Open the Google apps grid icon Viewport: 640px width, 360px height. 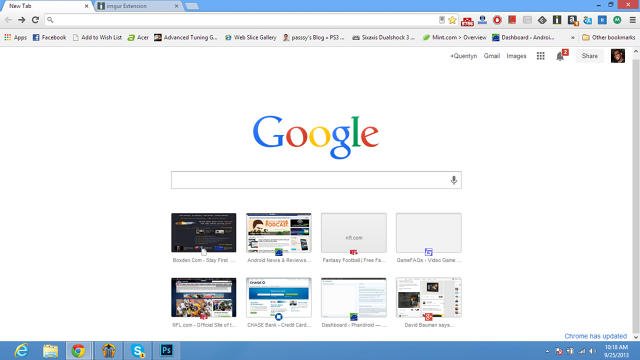pyautogui.click(x=540, y=56)
